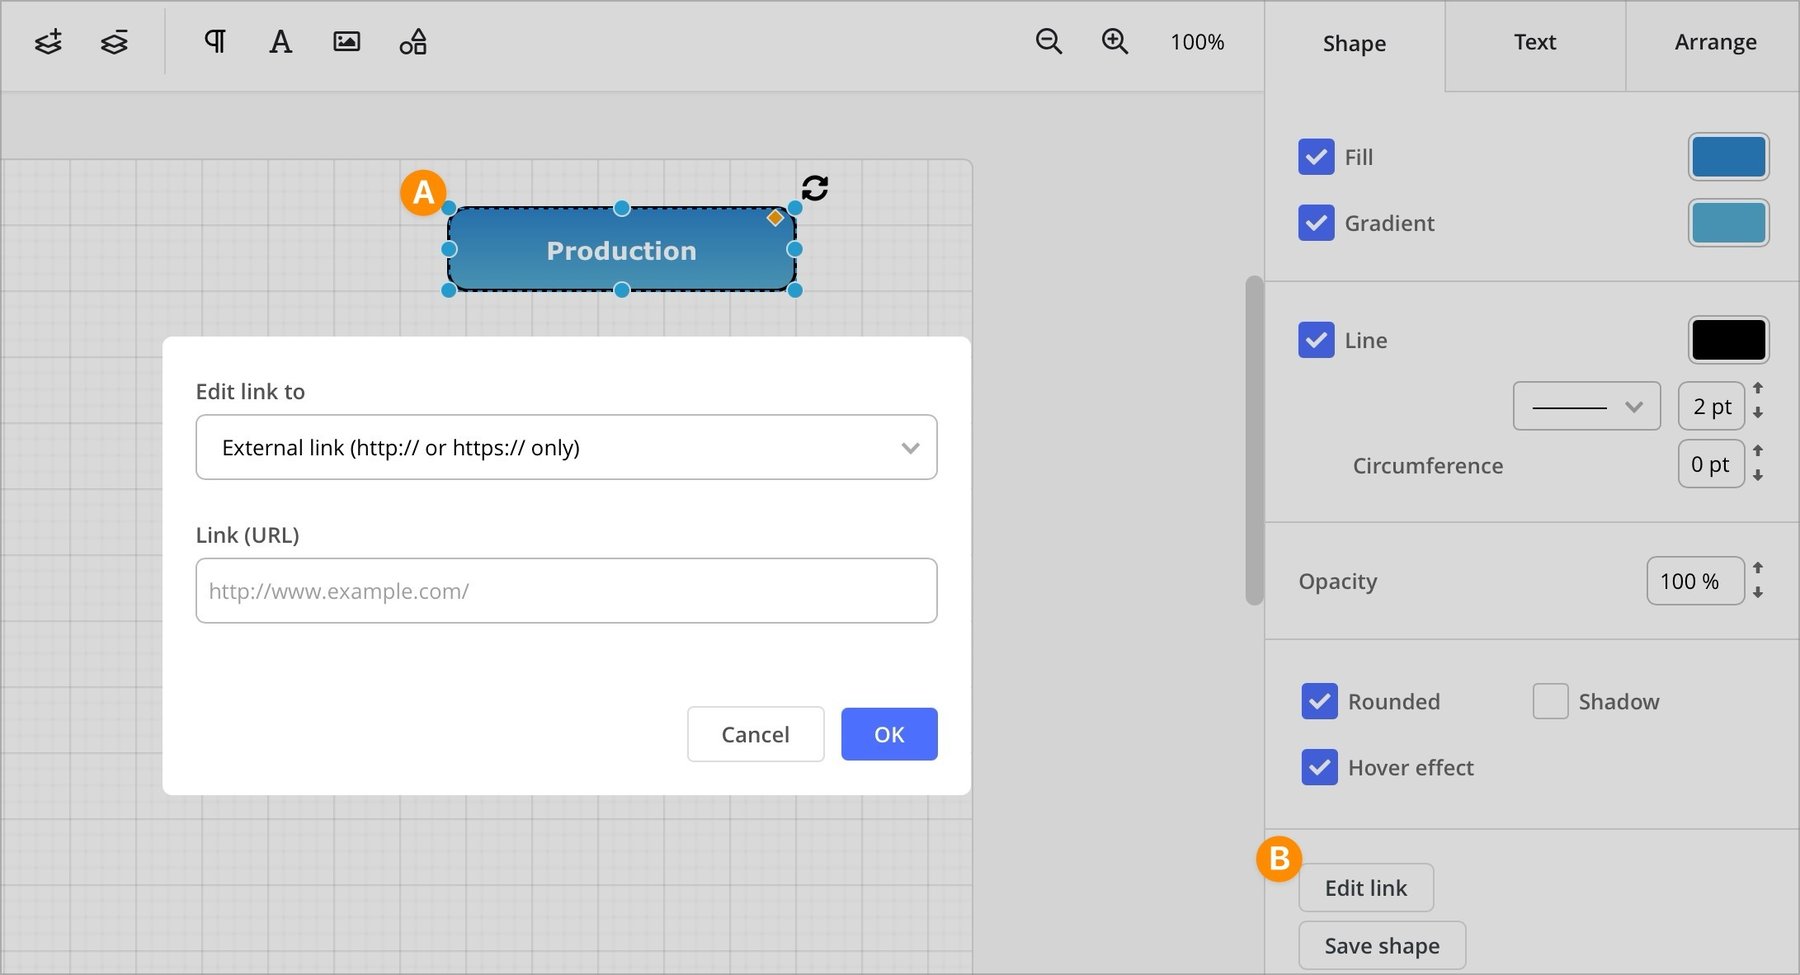
Task: Increase line width with up arrow
Action: 1758,388
